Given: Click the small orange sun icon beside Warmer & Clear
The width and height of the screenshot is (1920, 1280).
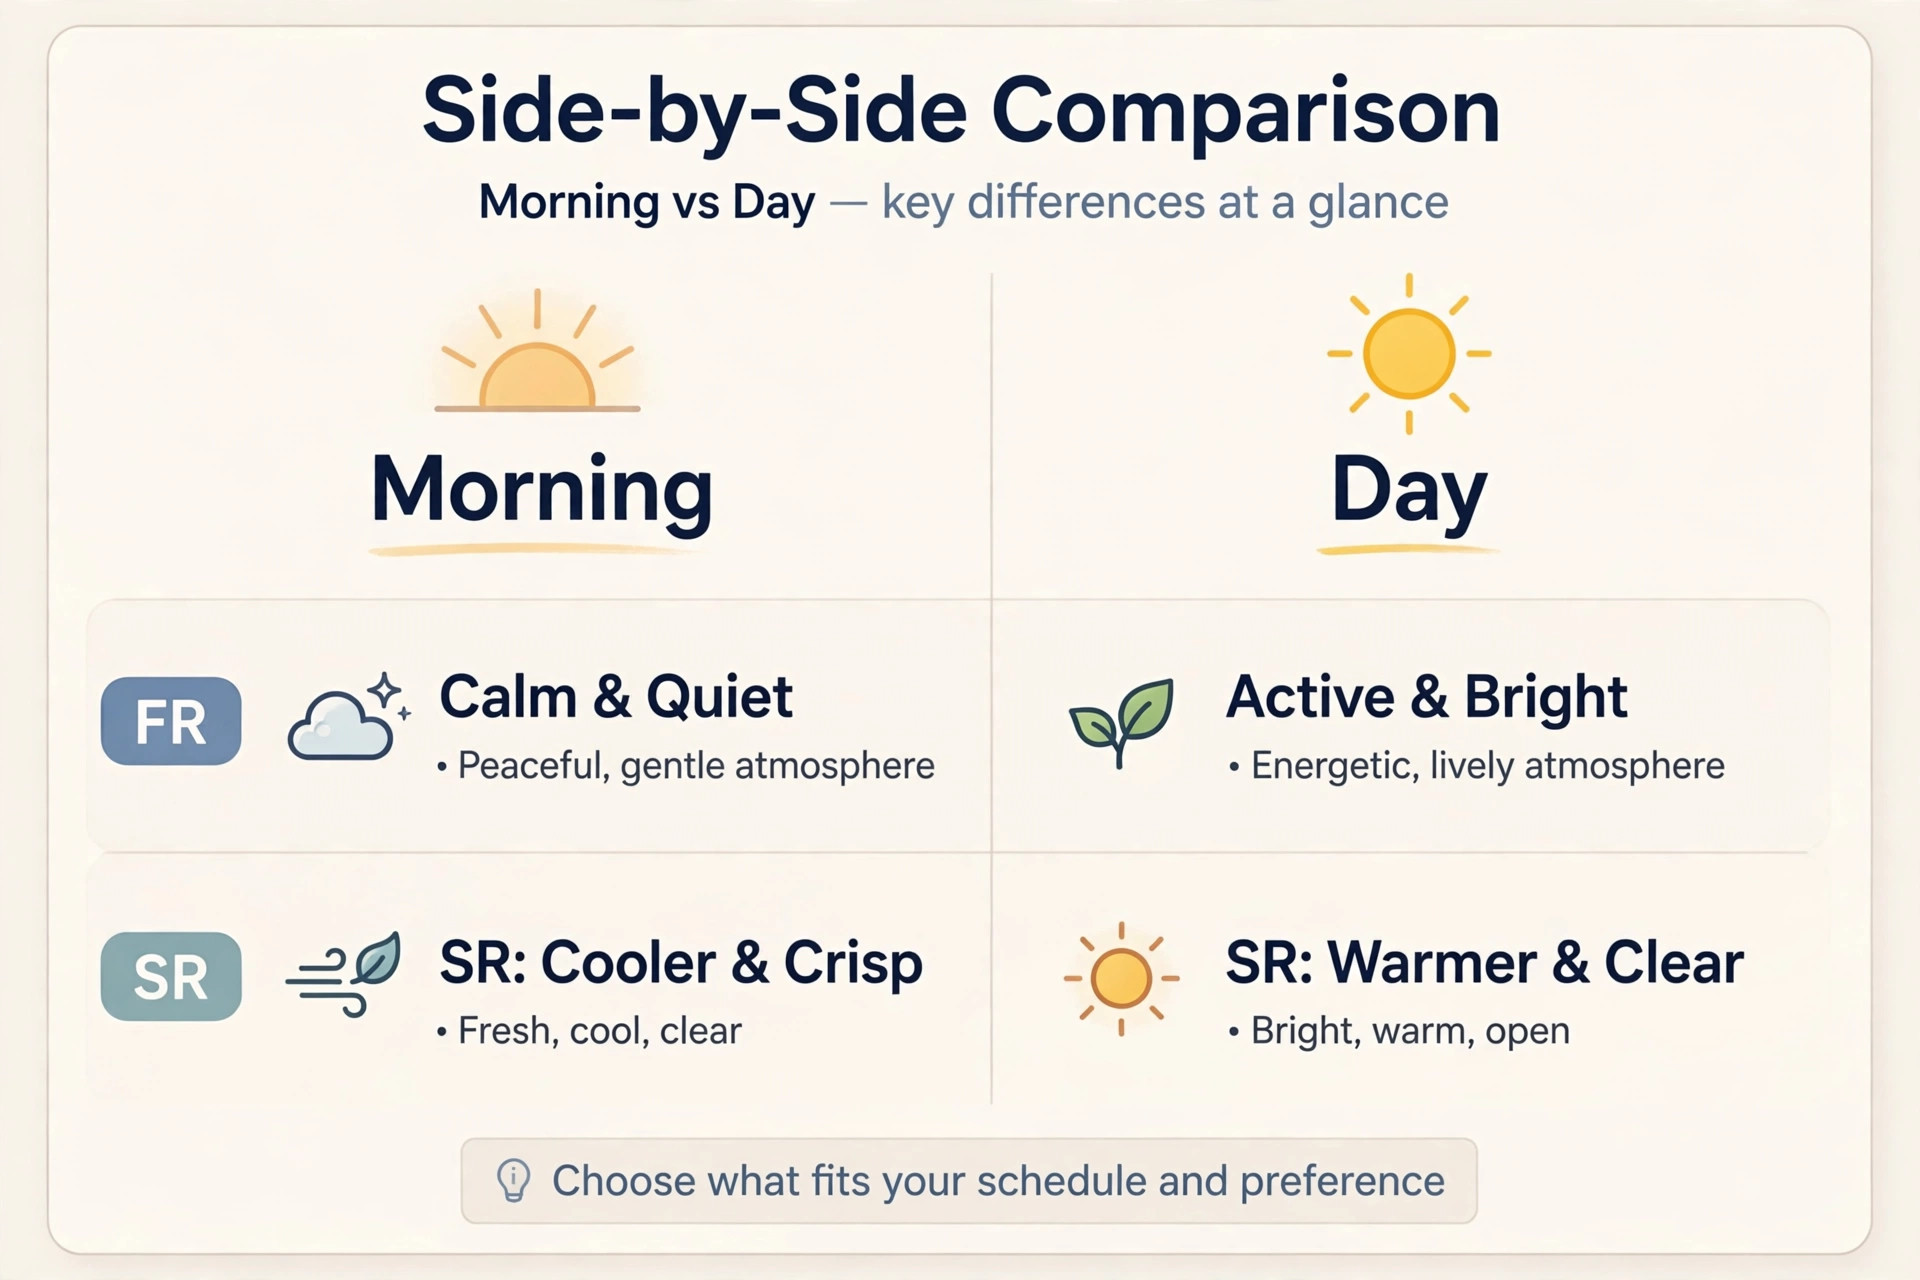Looking at the screenshot, I should pos(1121,978).
